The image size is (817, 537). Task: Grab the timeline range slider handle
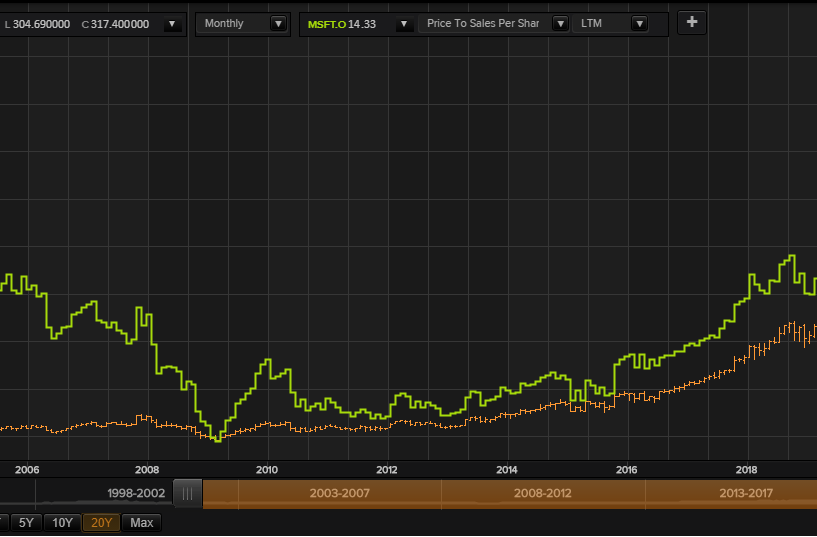(188, 494)
